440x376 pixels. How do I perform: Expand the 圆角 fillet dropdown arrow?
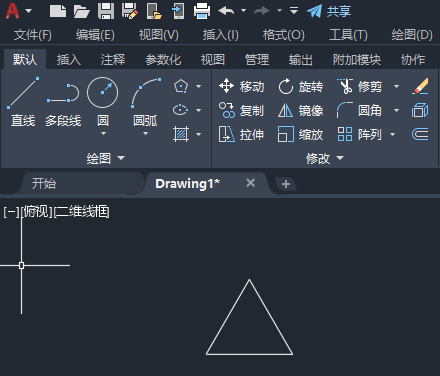click(396, 111)
